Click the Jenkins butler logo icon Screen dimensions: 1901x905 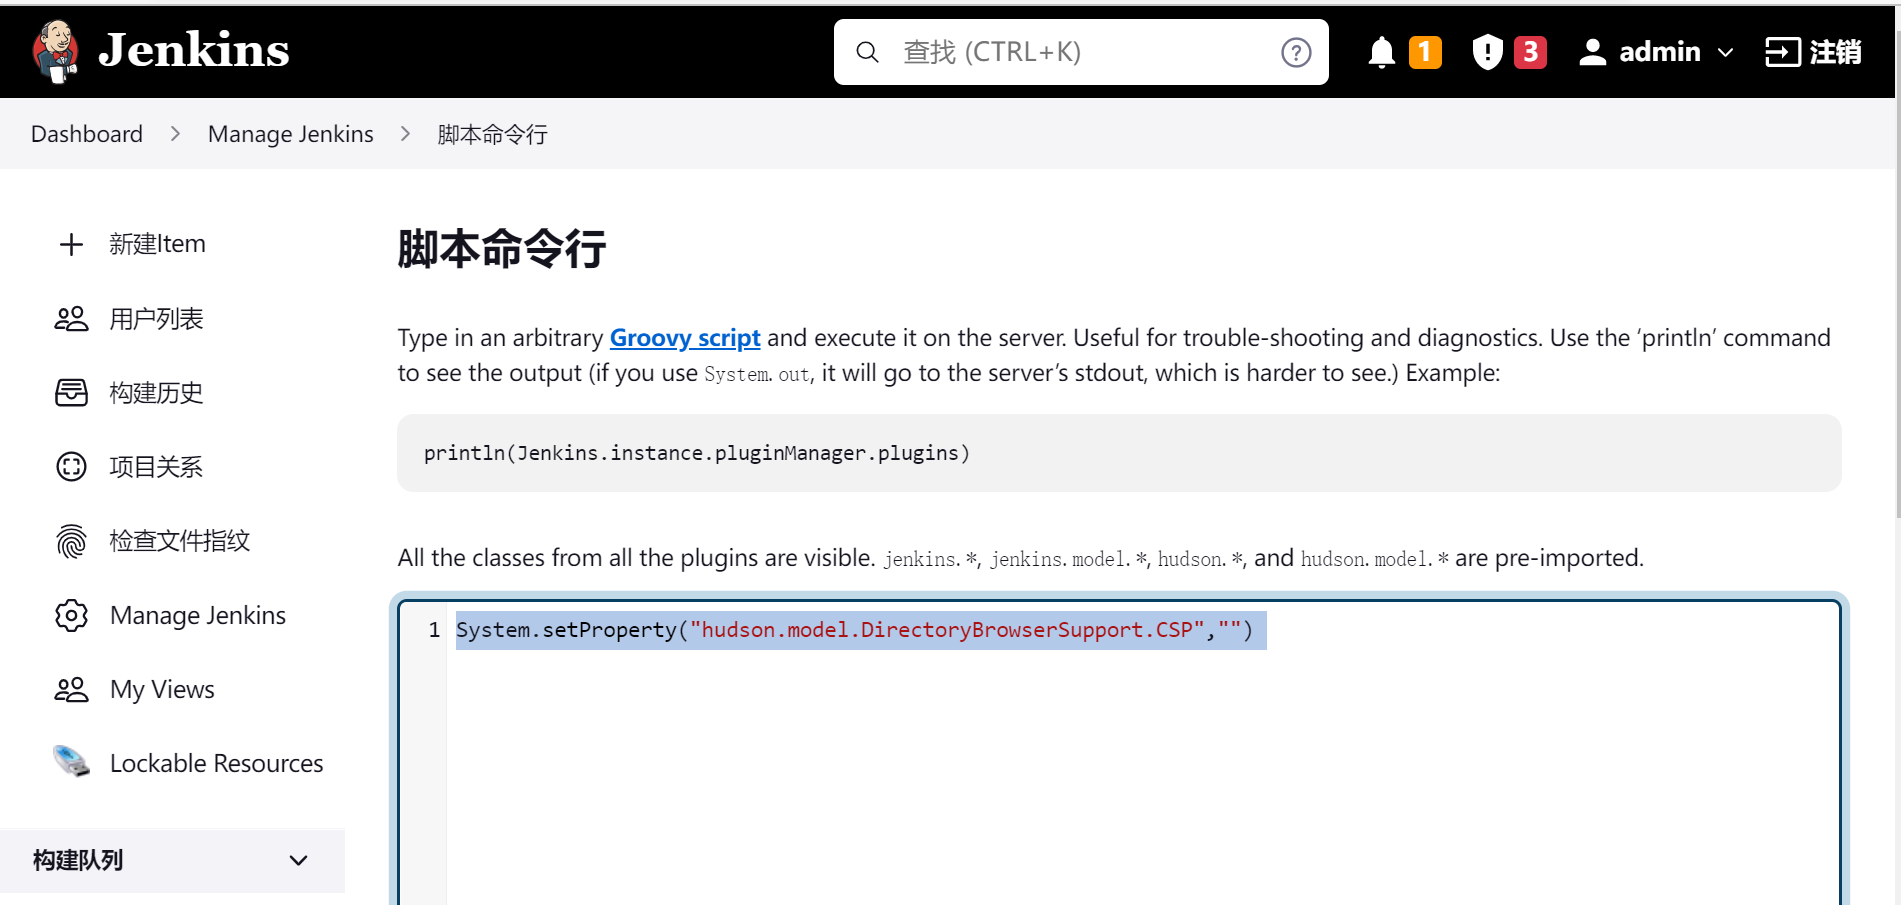(56, 51)
